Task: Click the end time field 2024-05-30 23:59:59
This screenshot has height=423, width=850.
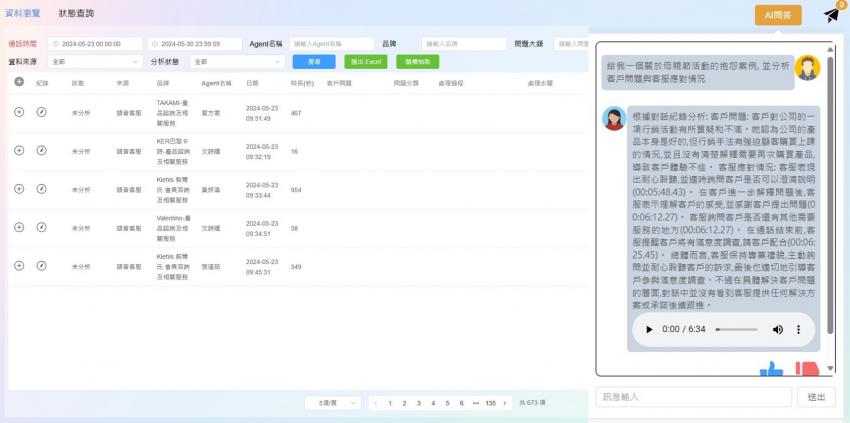Action: [x=195, y=44]
